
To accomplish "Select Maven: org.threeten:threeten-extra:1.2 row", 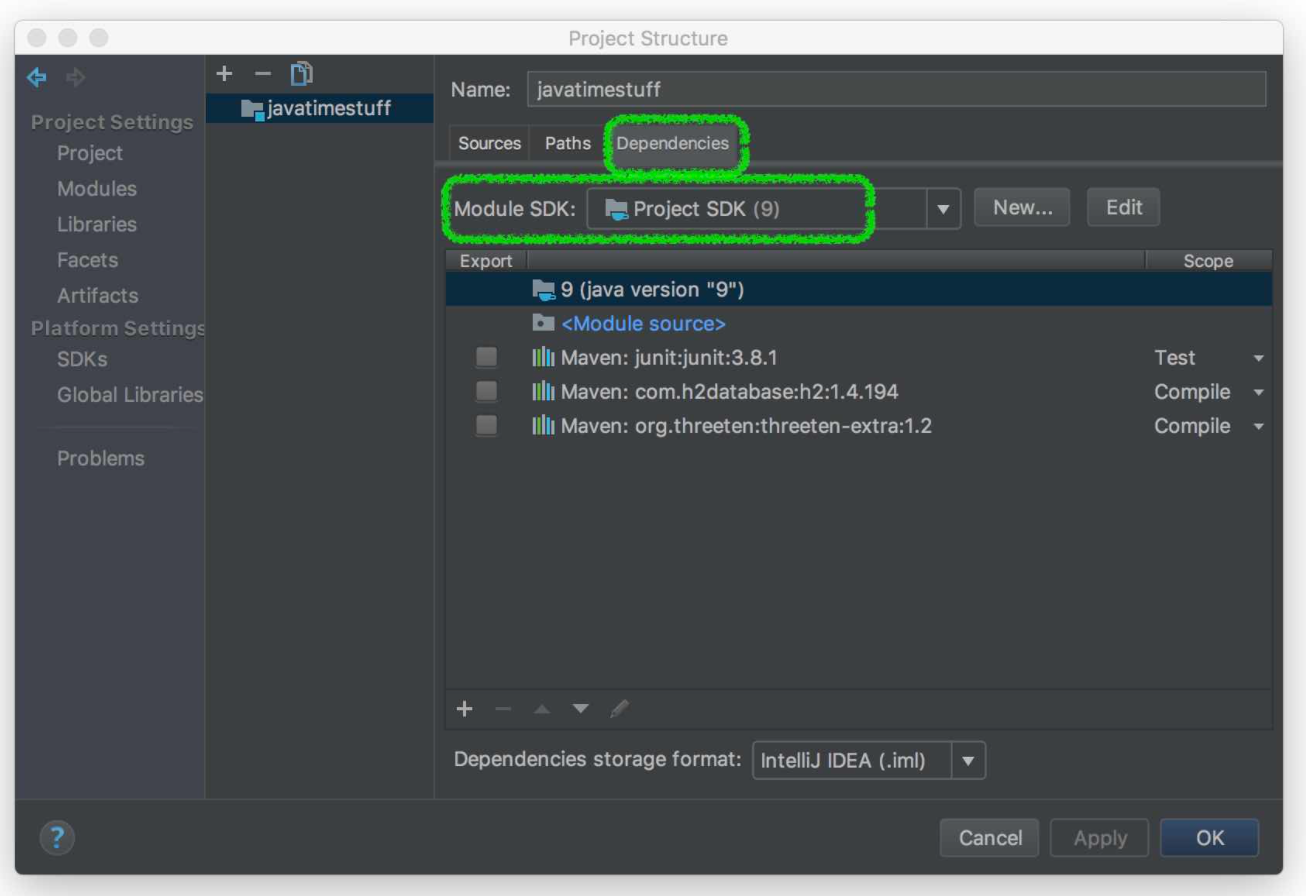I will click(859, 426).
